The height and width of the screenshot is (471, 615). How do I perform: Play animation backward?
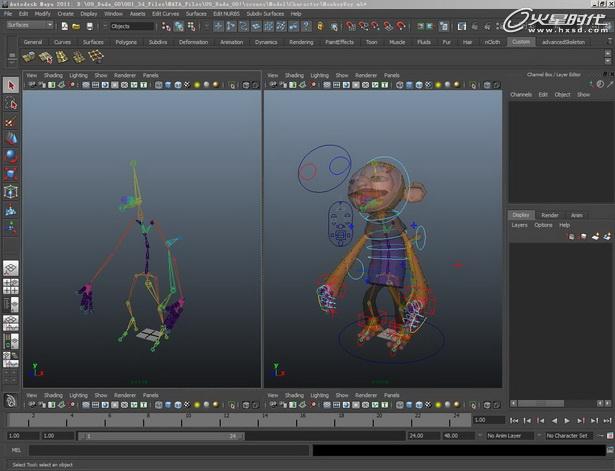pyautogui.click(x=554, y=420)
